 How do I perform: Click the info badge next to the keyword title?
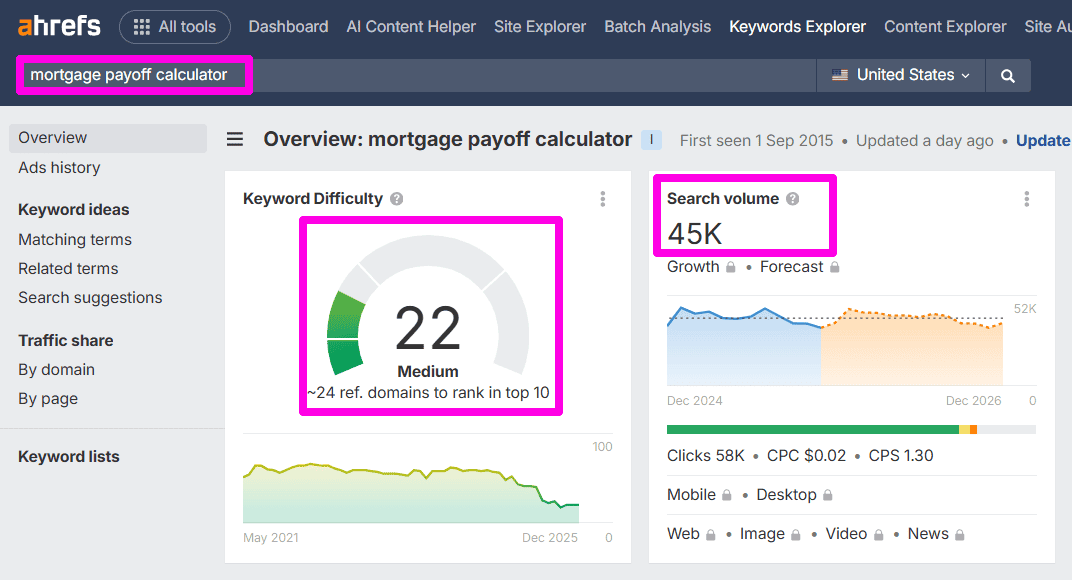(650, 140)
